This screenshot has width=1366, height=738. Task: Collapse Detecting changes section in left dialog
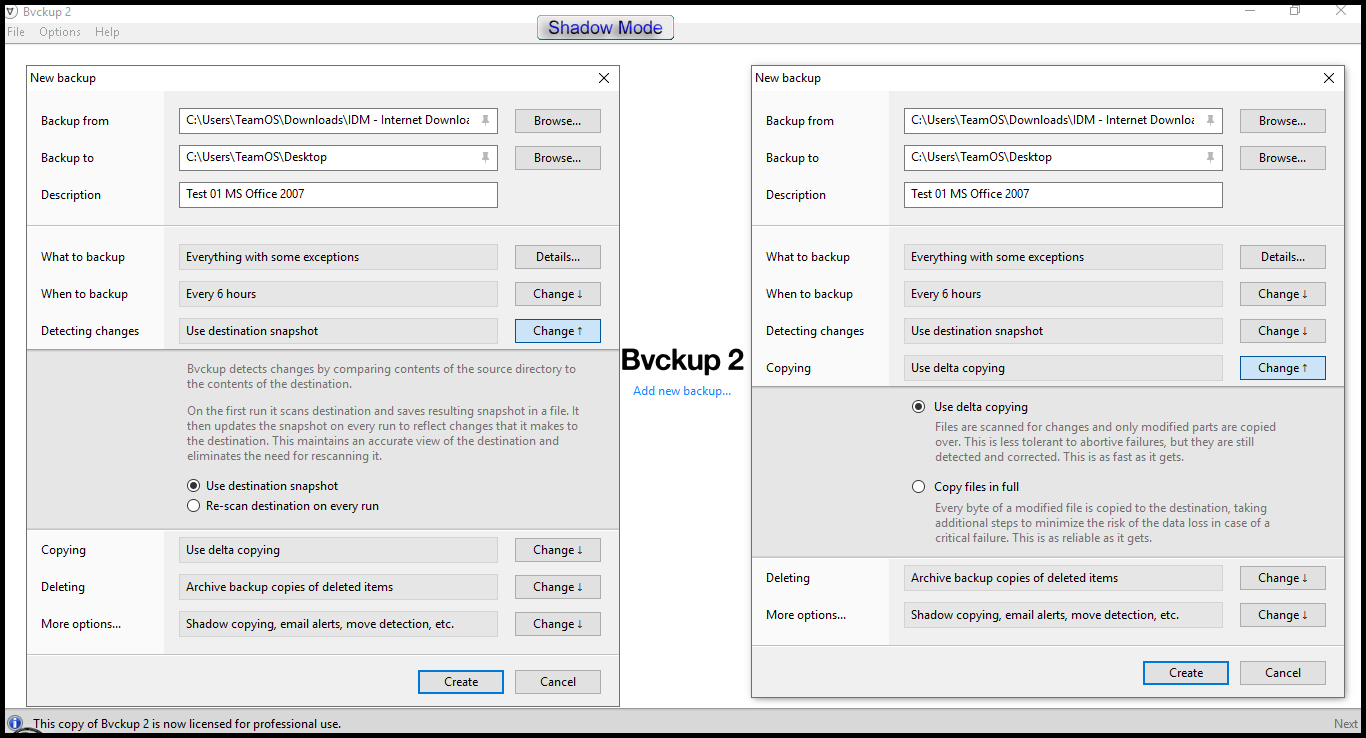[558, 331]
